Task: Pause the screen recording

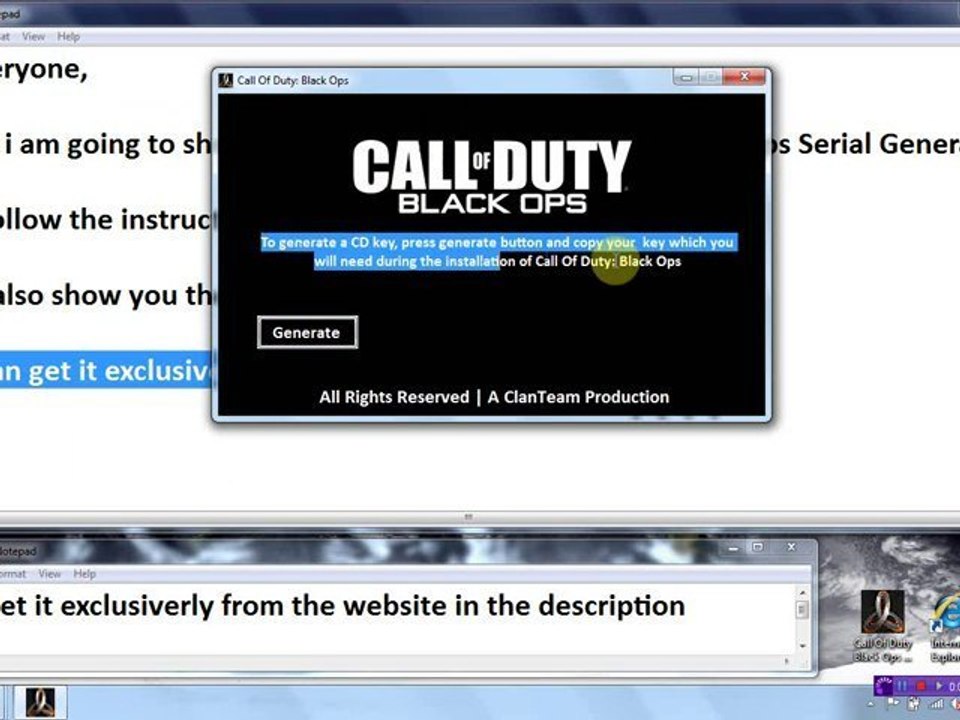Action: [x=902, y=686]
